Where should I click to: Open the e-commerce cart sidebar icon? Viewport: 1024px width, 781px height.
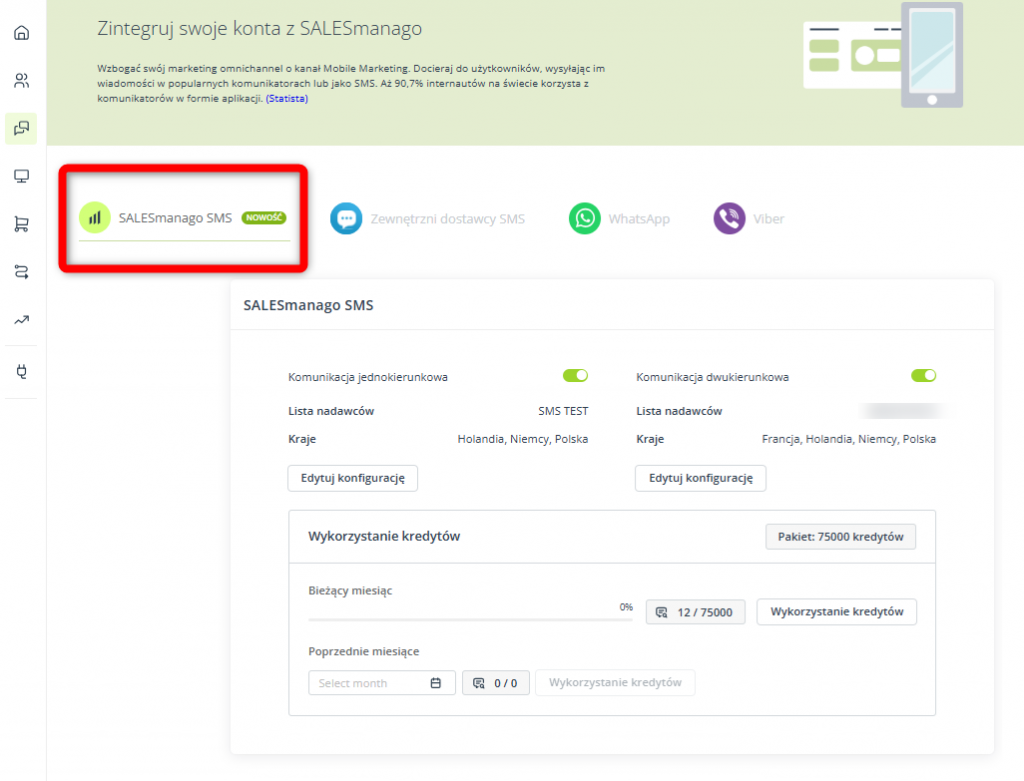pos(22,224)
